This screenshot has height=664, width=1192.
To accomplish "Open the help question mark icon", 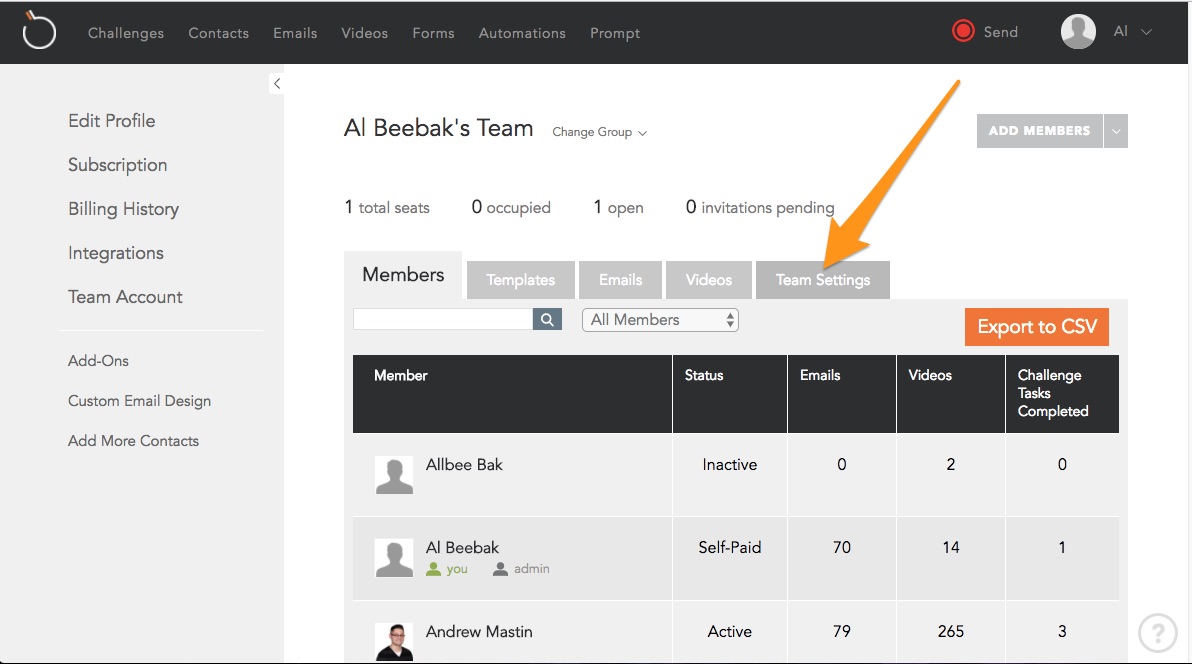I will pos(1158,632).
